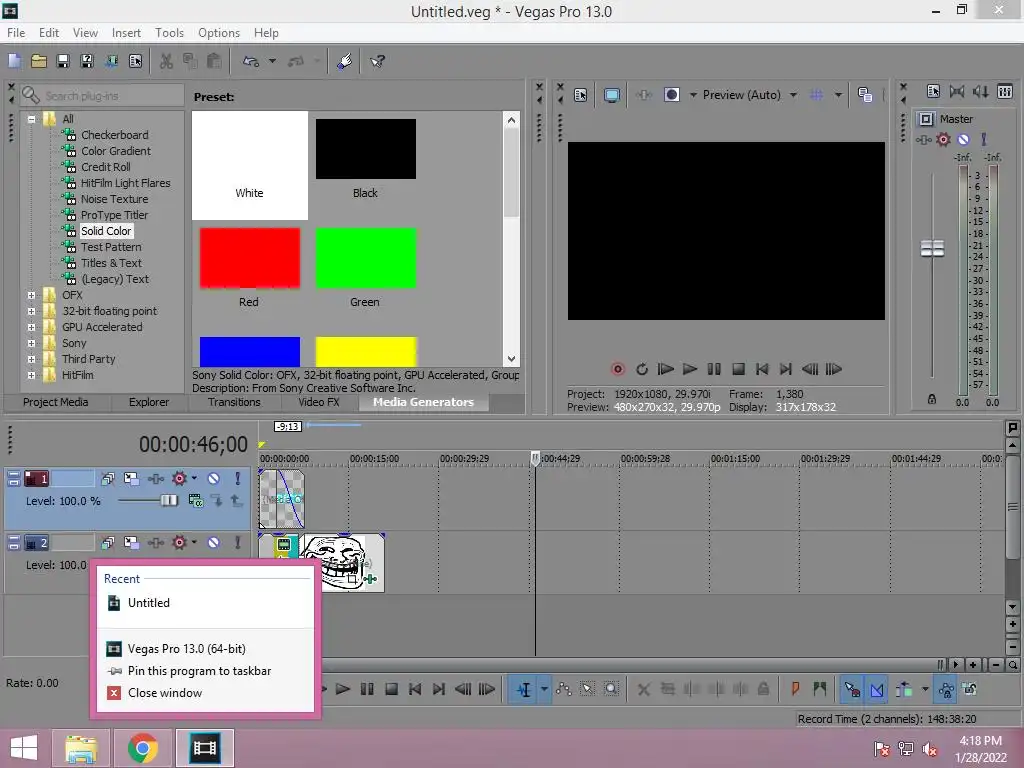Switch to the Transitions tab
The image size is (1024, 768).
coord(234,402)
